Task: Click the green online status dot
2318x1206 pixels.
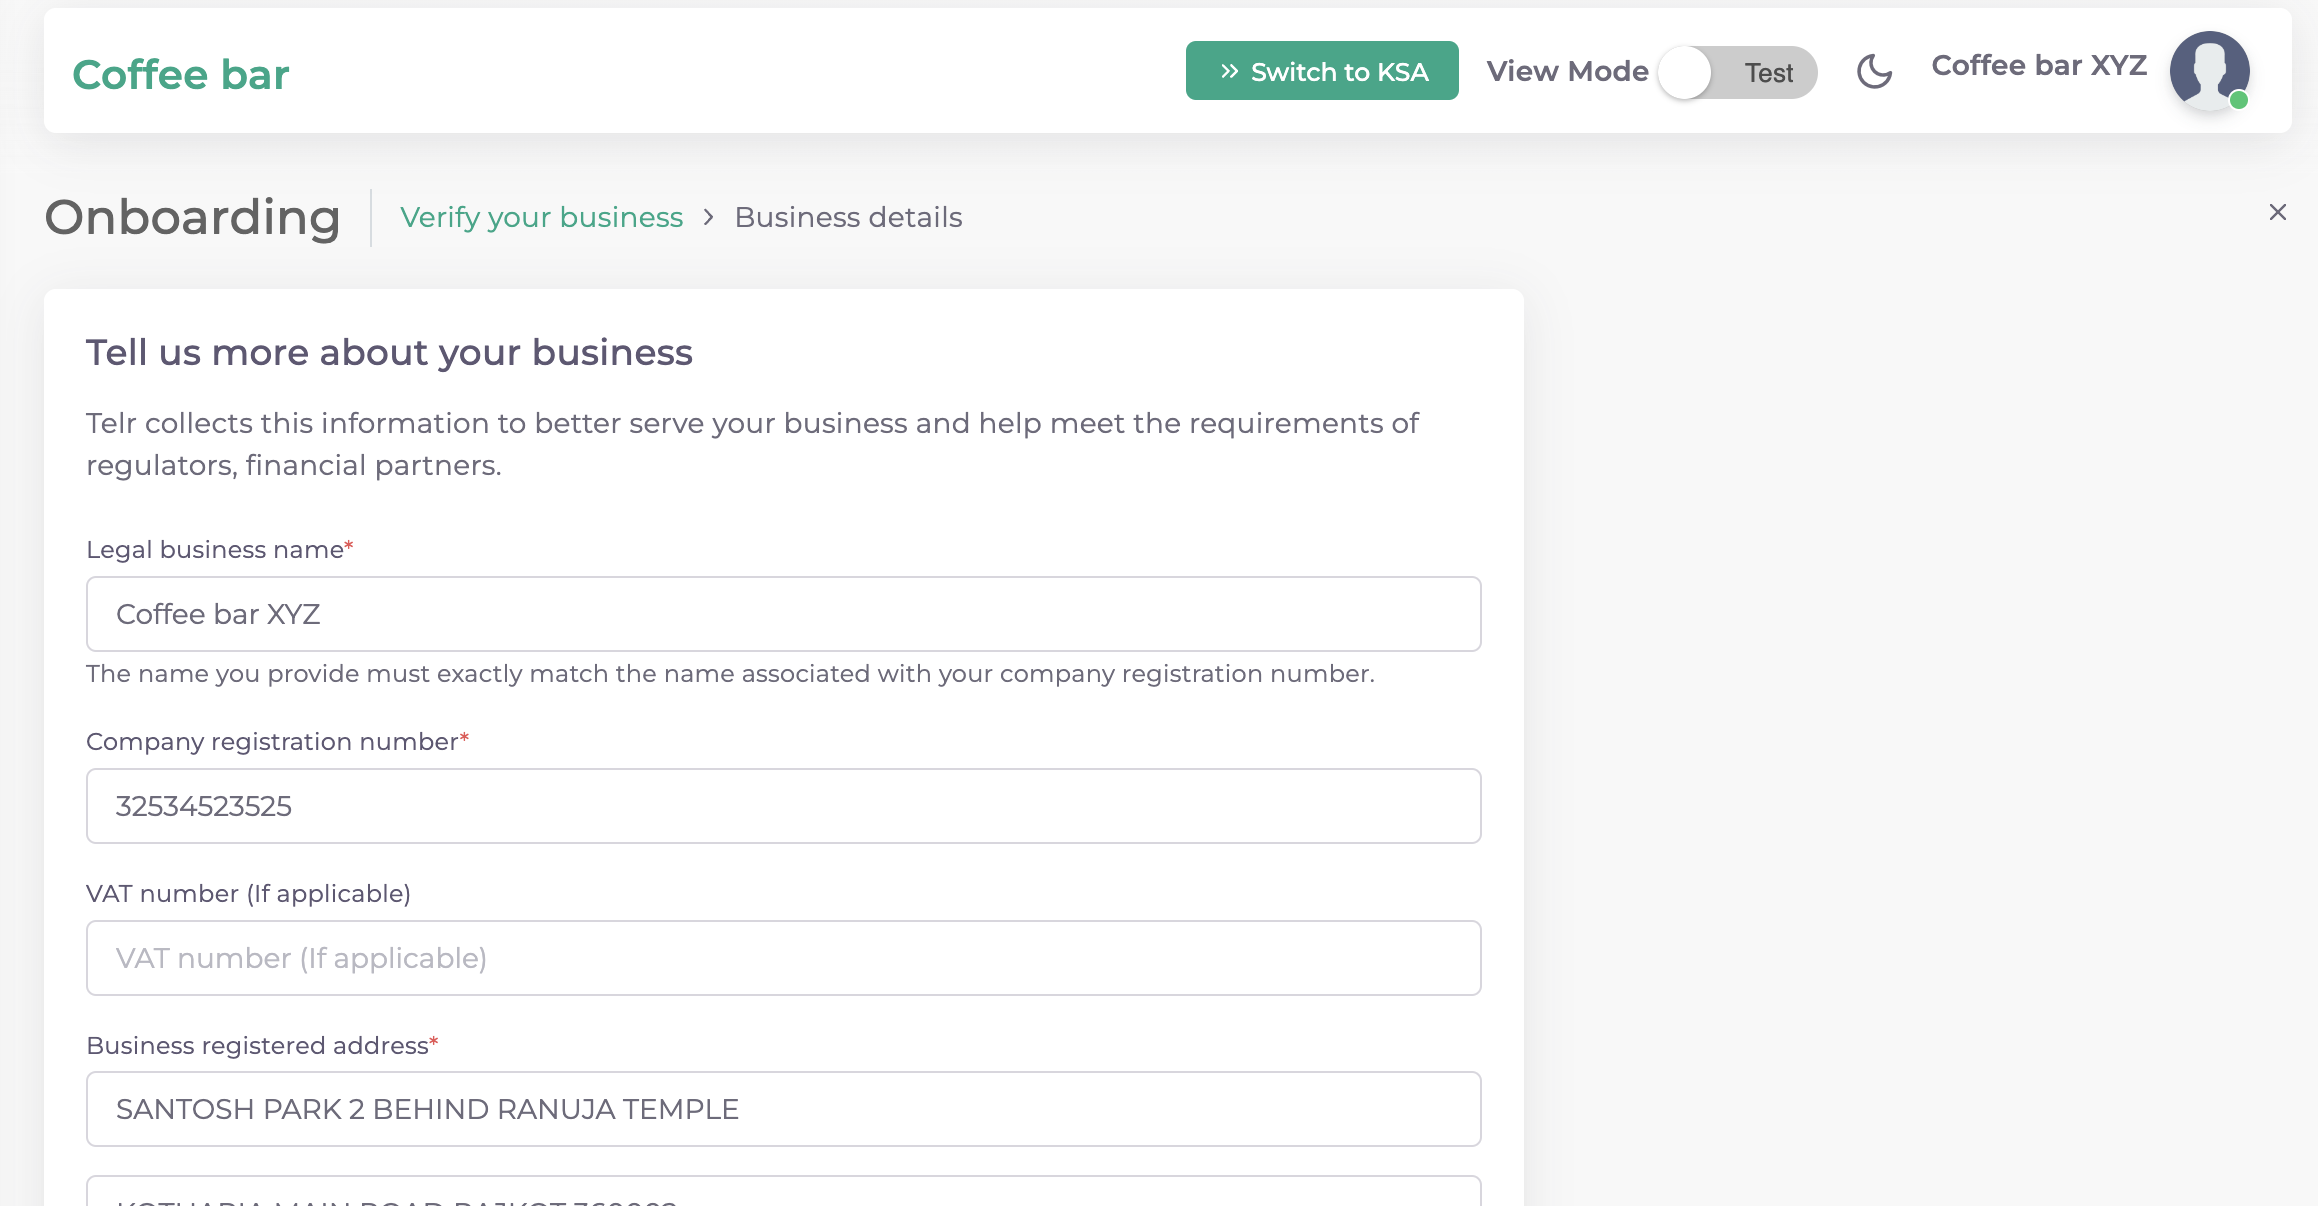Action: (x=2239, y=100)
